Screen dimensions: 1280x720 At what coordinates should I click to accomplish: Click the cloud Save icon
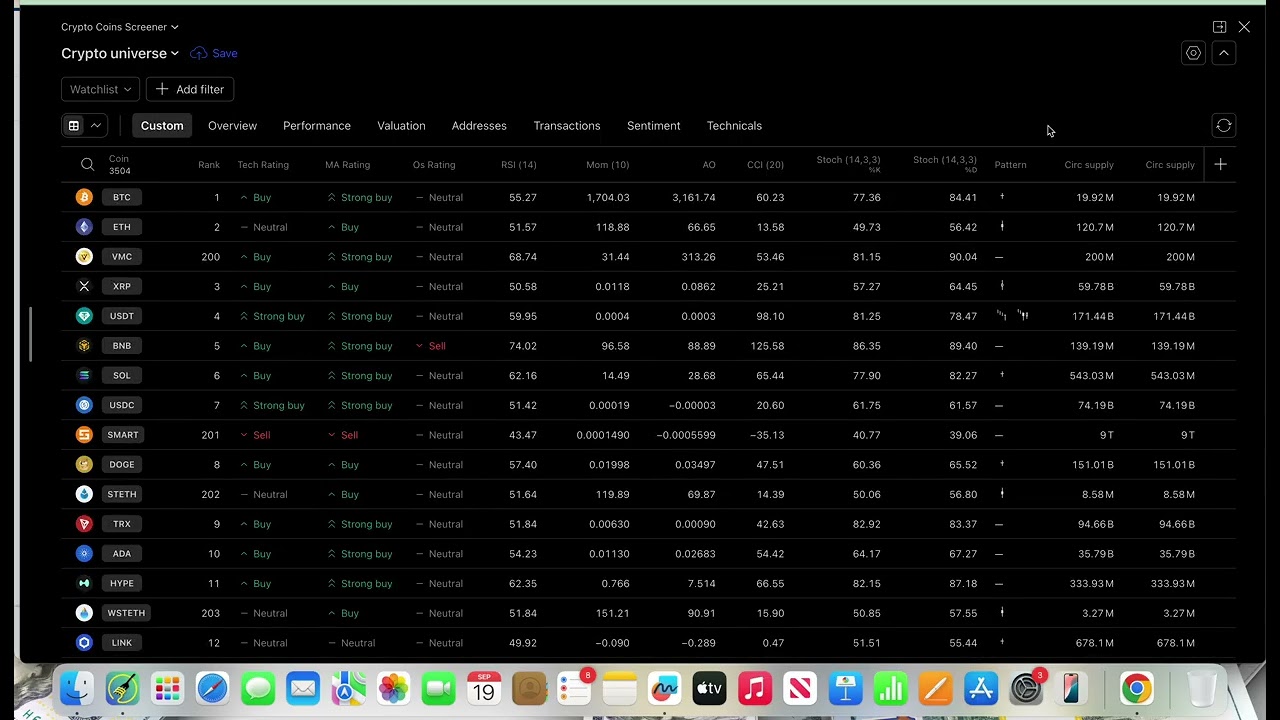coord(198,53)
